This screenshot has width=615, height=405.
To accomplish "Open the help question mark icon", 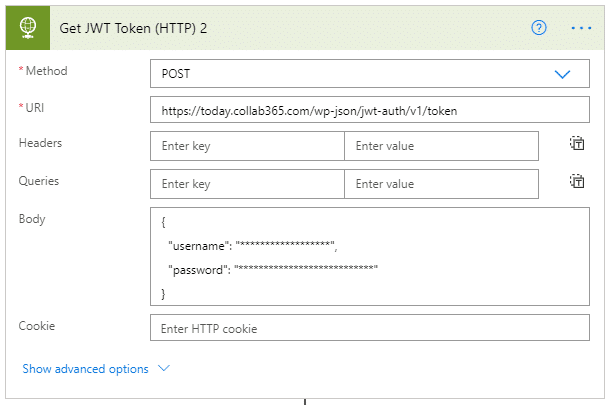I will (x=539, y=28).
